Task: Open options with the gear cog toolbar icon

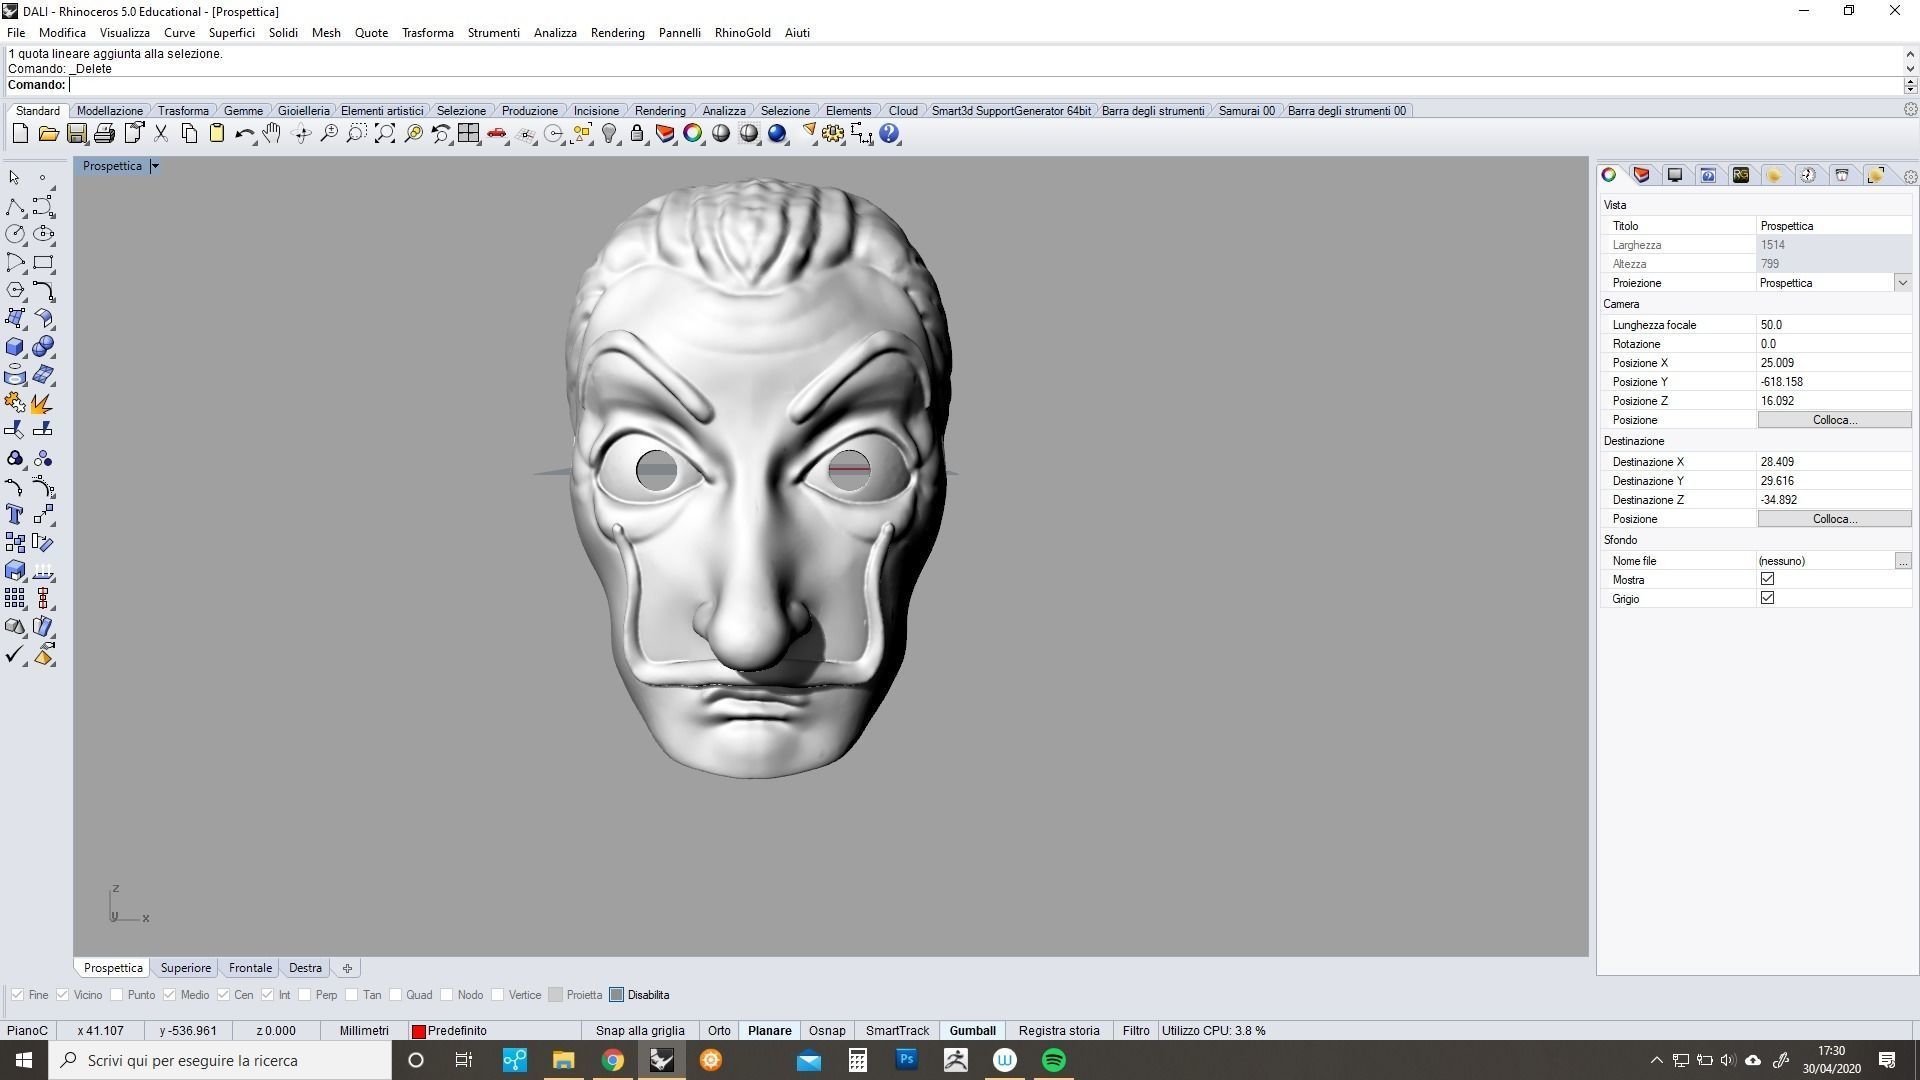Action: pos(833,134)
